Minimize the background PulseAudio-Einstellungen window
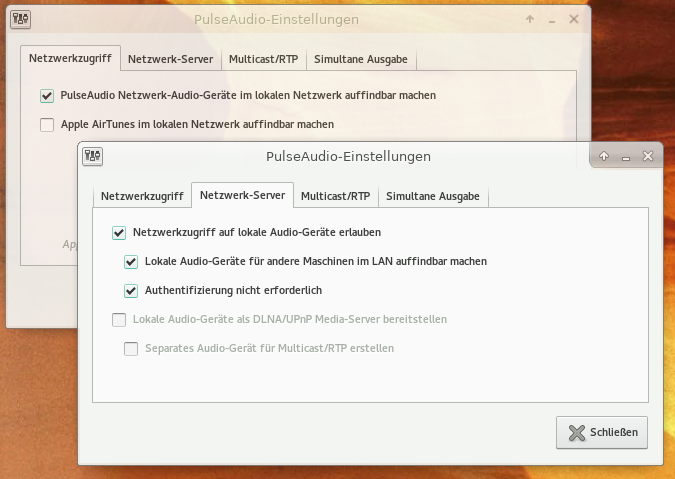This screenshot has width=675, height=479. coord(551,19)
